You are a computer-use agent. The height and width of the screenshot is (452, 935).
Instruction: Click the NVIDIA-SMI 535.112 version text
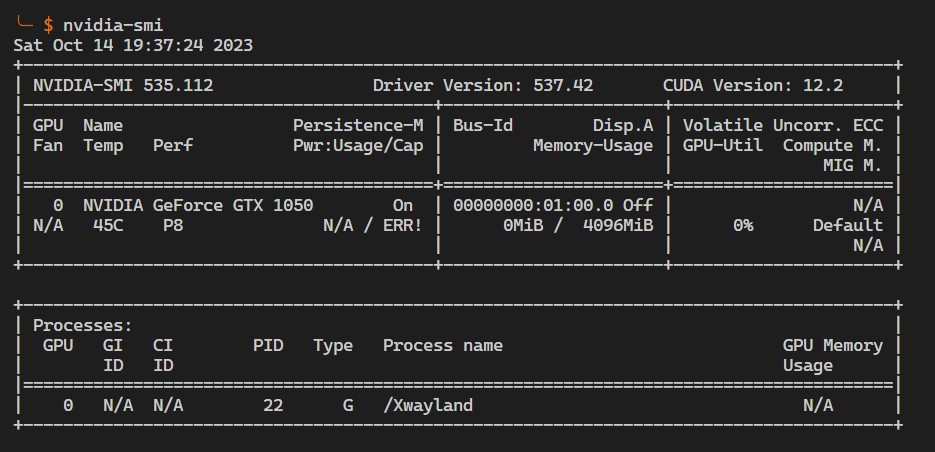click(x=123, y=85)
